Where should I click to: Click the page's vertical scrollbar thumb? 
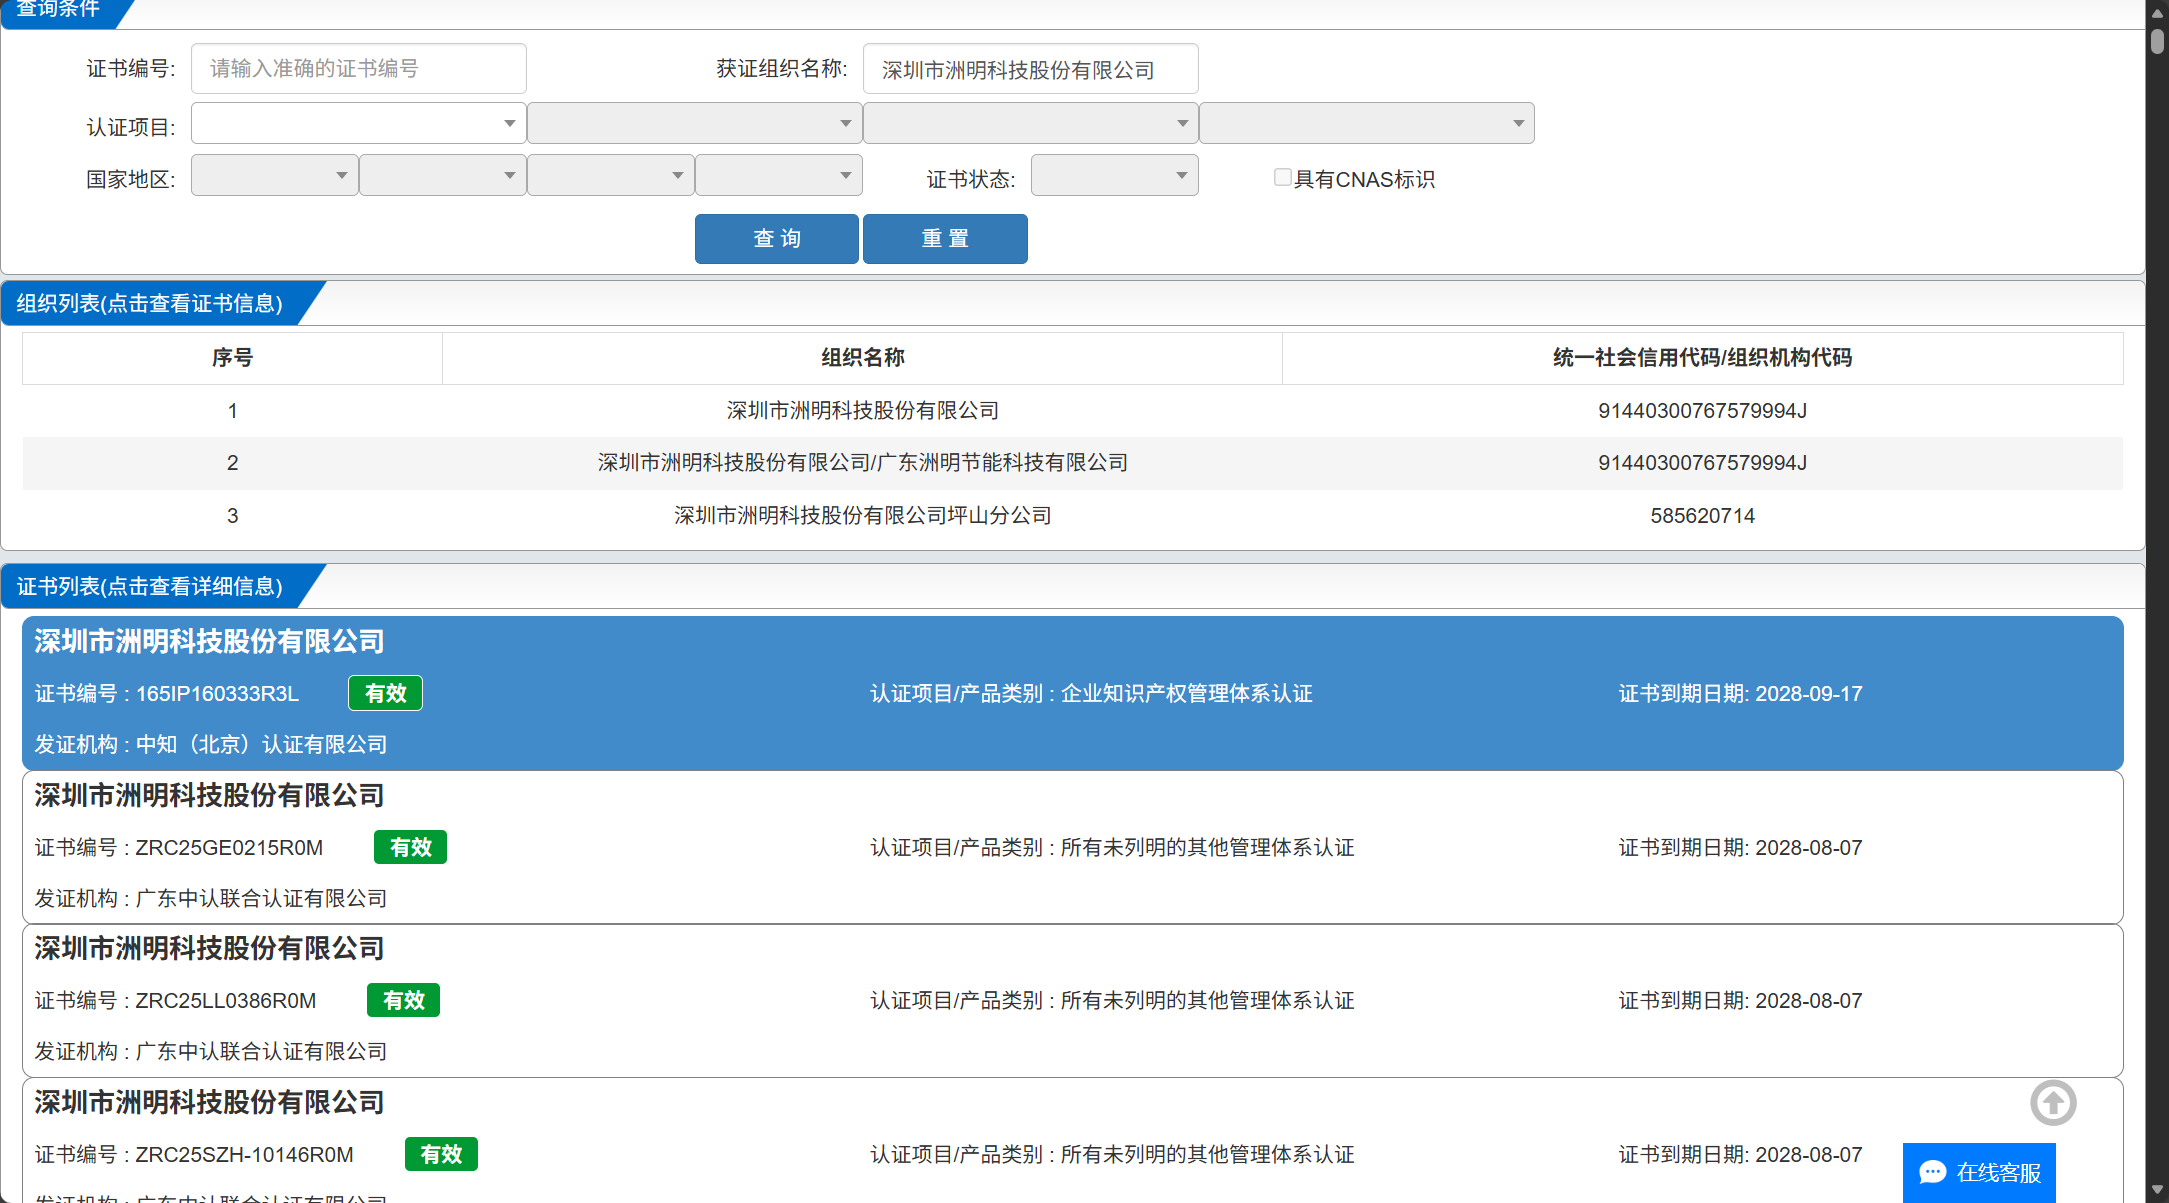click(x=2157, y=40)
